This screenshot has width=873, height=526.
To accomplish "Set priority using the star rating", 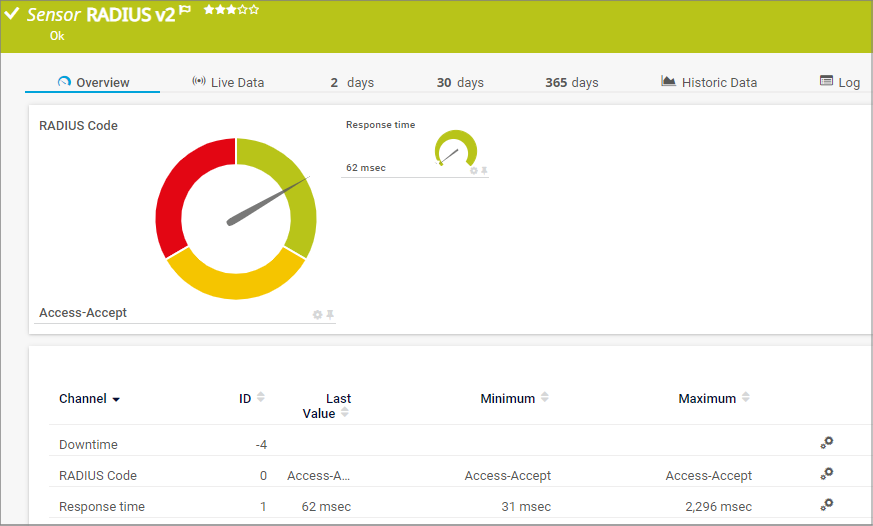I will [x=231, y=10].
